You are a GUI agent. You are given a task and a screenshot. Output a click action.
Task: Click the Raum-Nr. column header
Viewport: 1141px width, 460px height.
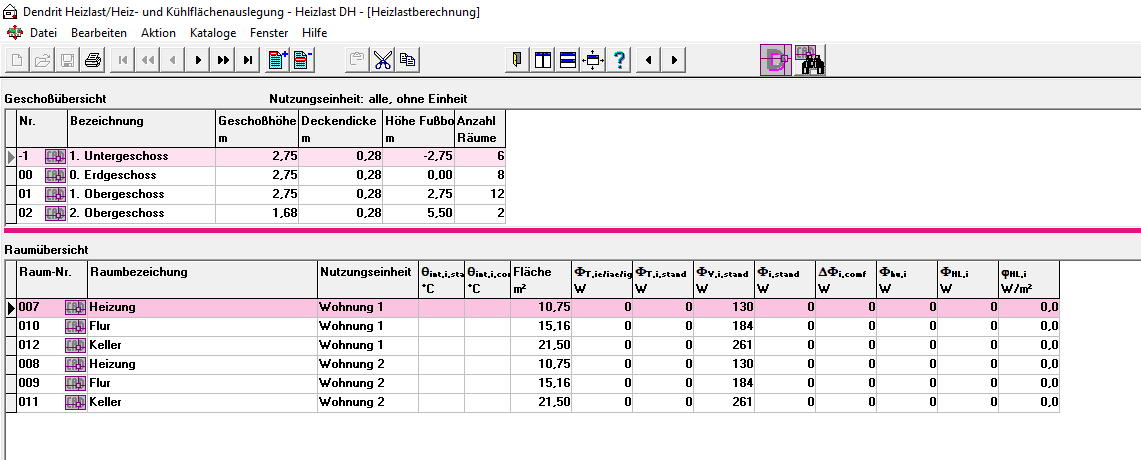(x=52, y=279)
